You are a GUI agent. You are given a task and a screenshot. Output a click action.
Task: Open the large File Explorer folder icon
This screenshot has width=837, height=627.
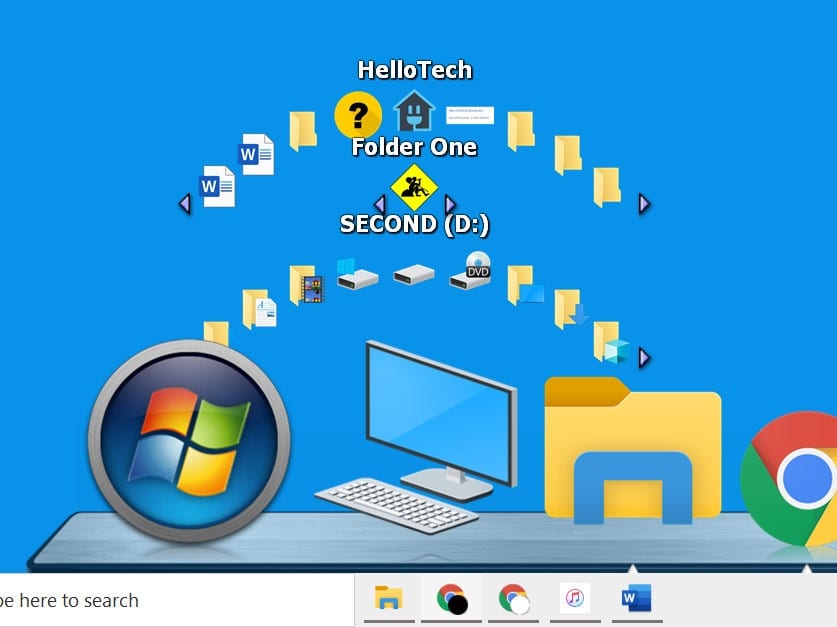click(x=632, y=450)
